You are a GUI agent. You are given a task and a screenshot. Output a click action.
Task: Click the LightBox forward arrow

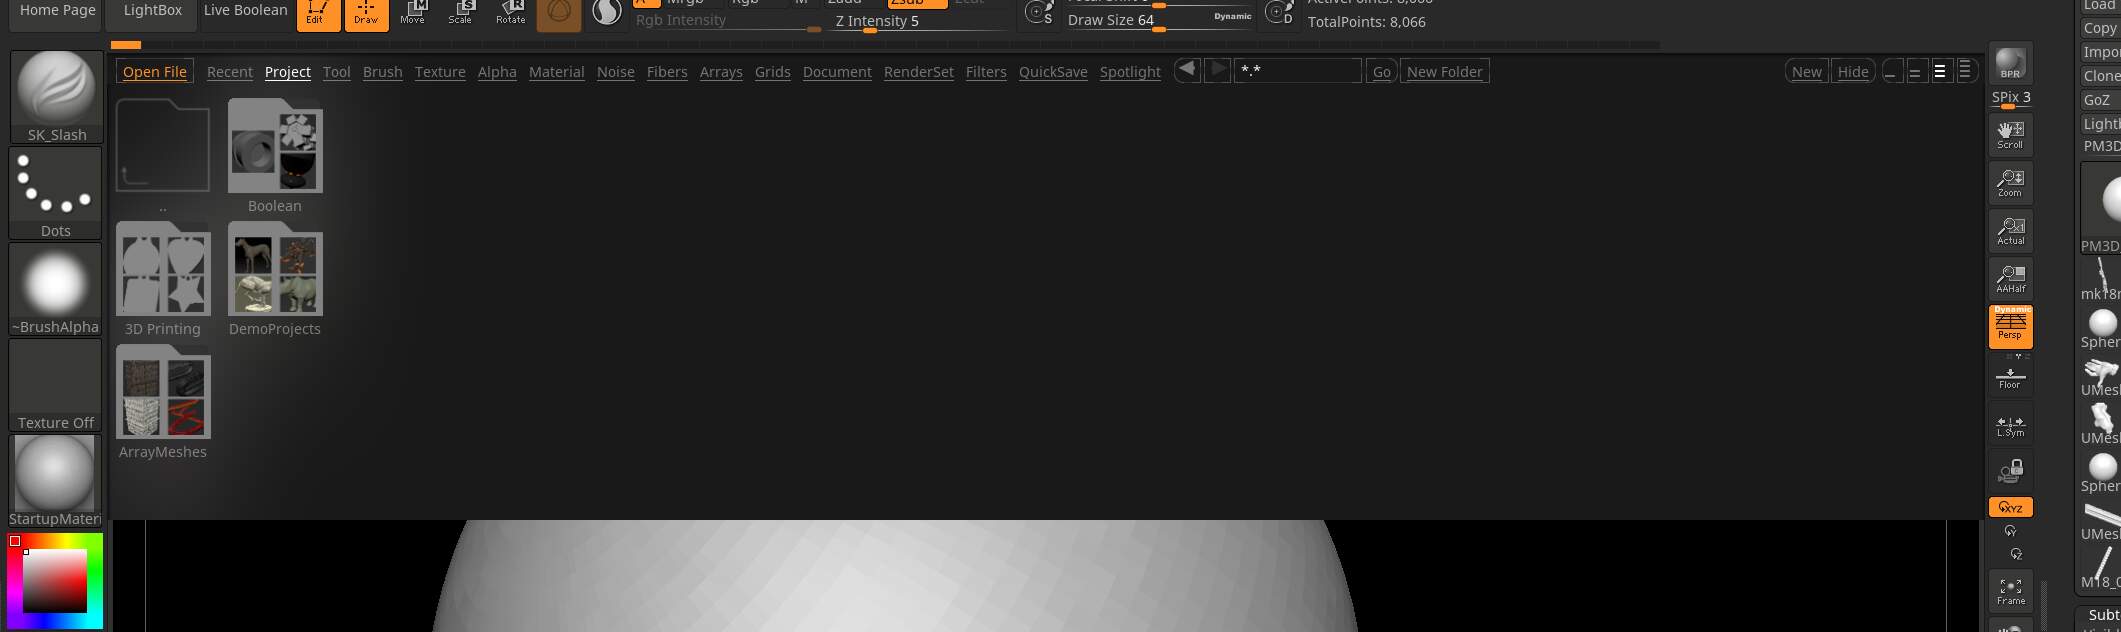coord(1217,70)
